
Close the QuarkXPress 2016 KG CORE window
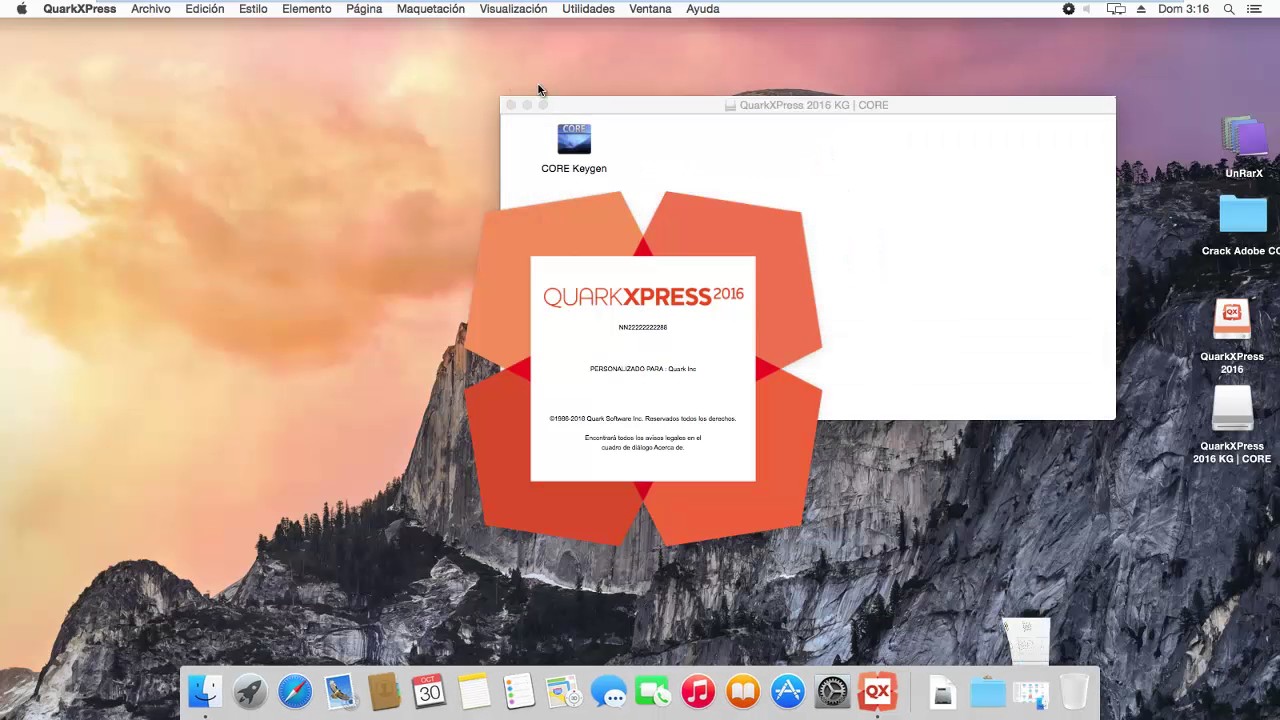point(511,105)
